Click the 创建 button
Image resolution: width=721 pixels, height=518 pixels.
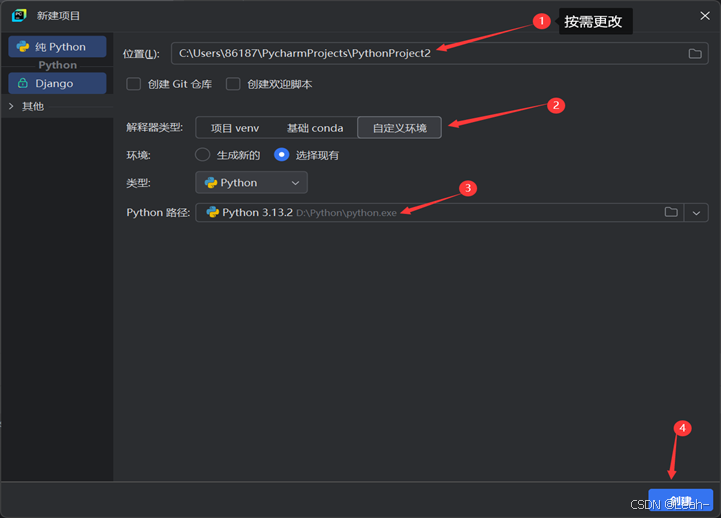[681, 500]
